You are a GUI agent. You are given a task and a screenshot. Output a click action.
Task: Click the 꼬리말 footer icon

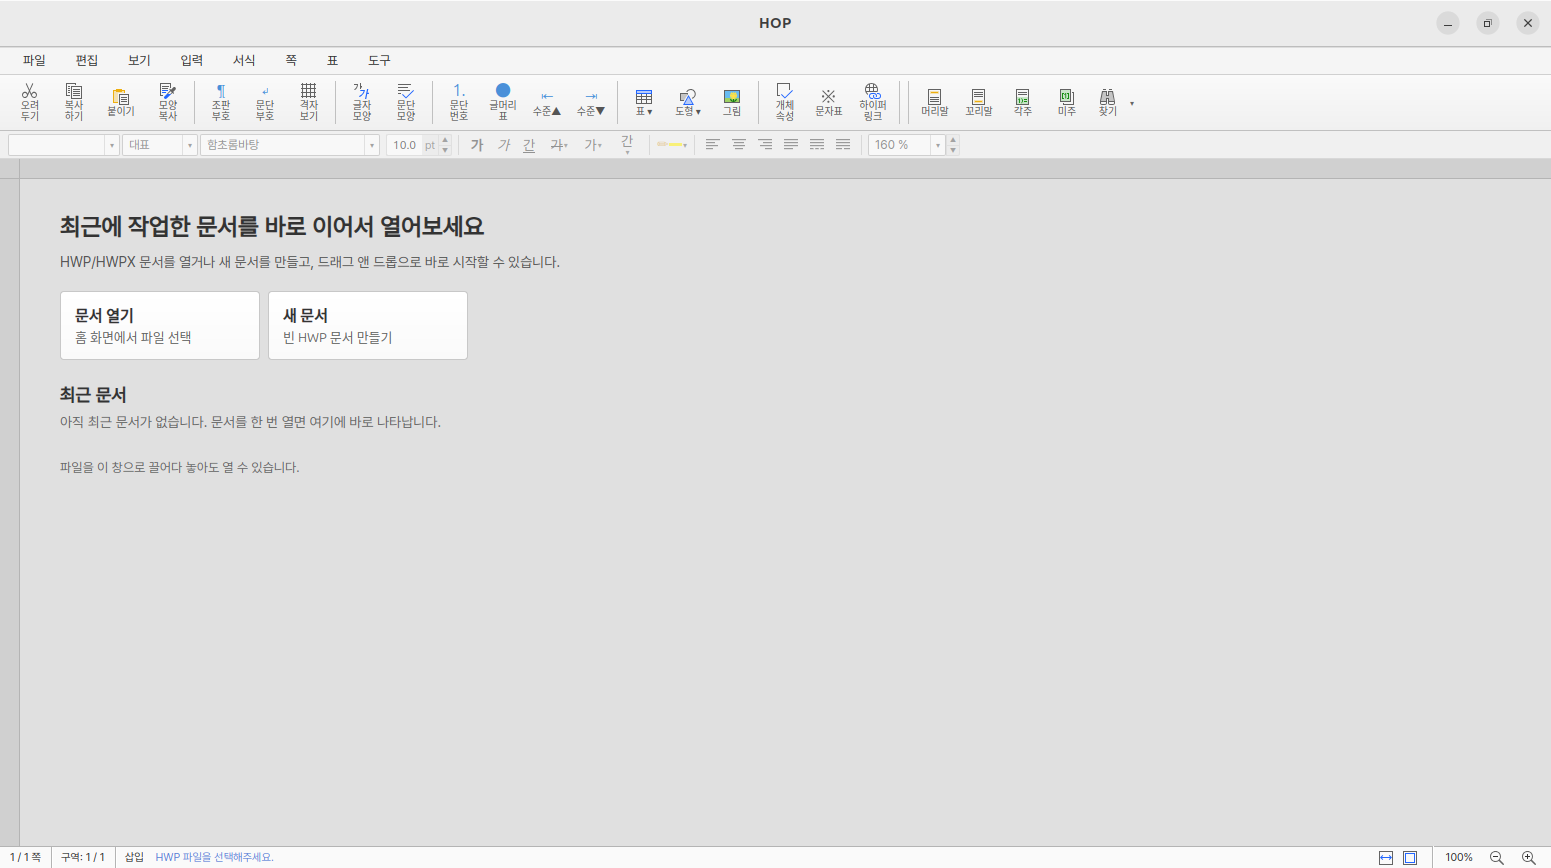point(979,102)
